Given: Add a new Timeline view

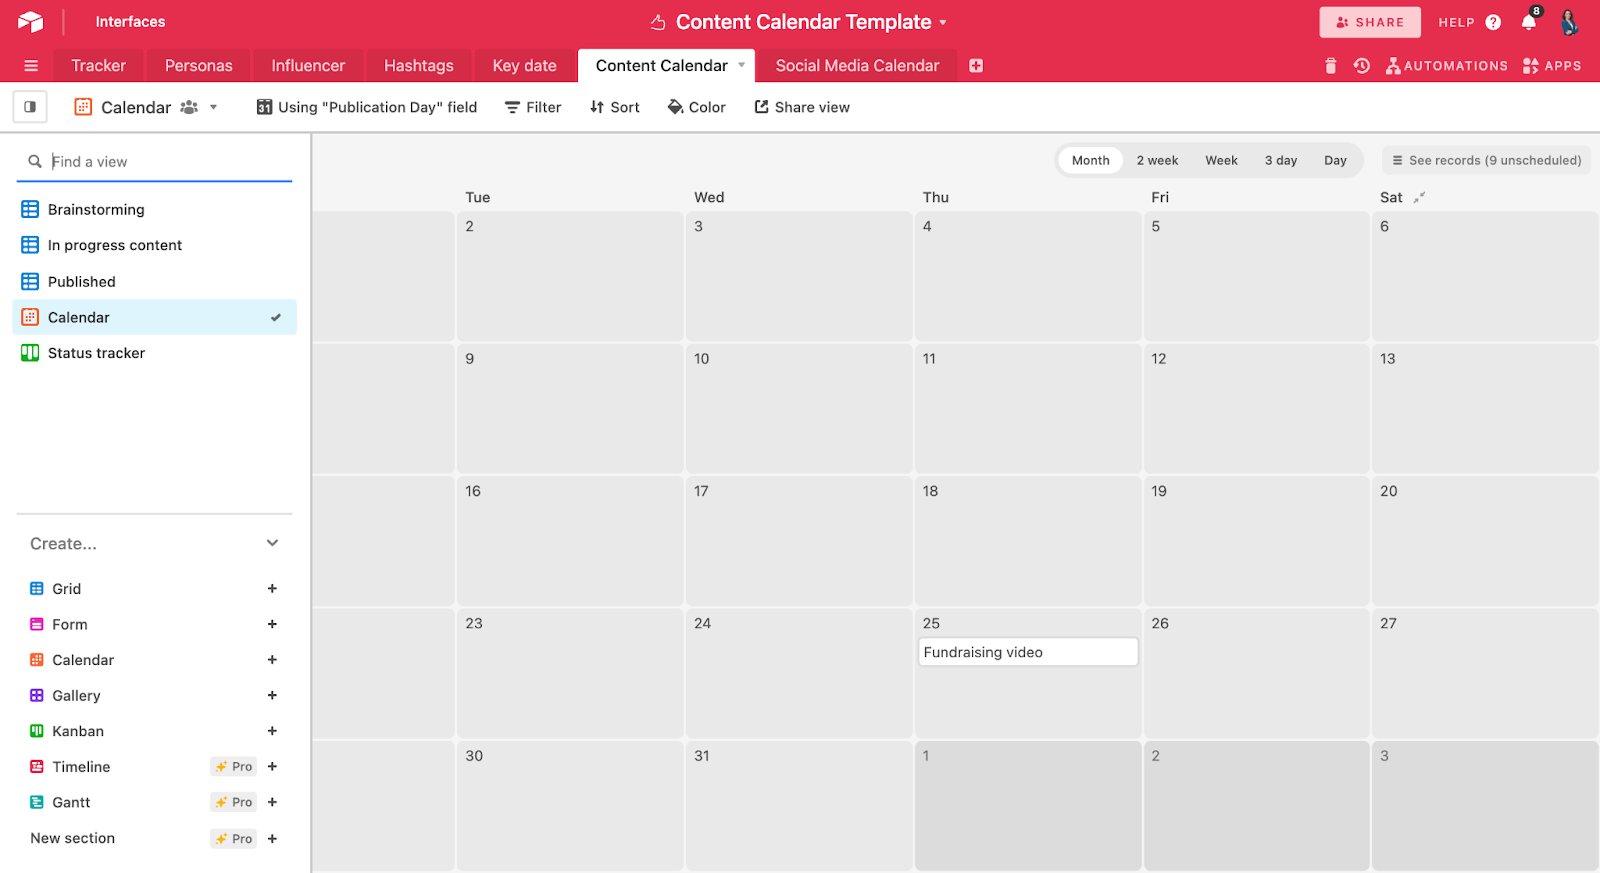Looking at the screenshot, I should 272,767.
